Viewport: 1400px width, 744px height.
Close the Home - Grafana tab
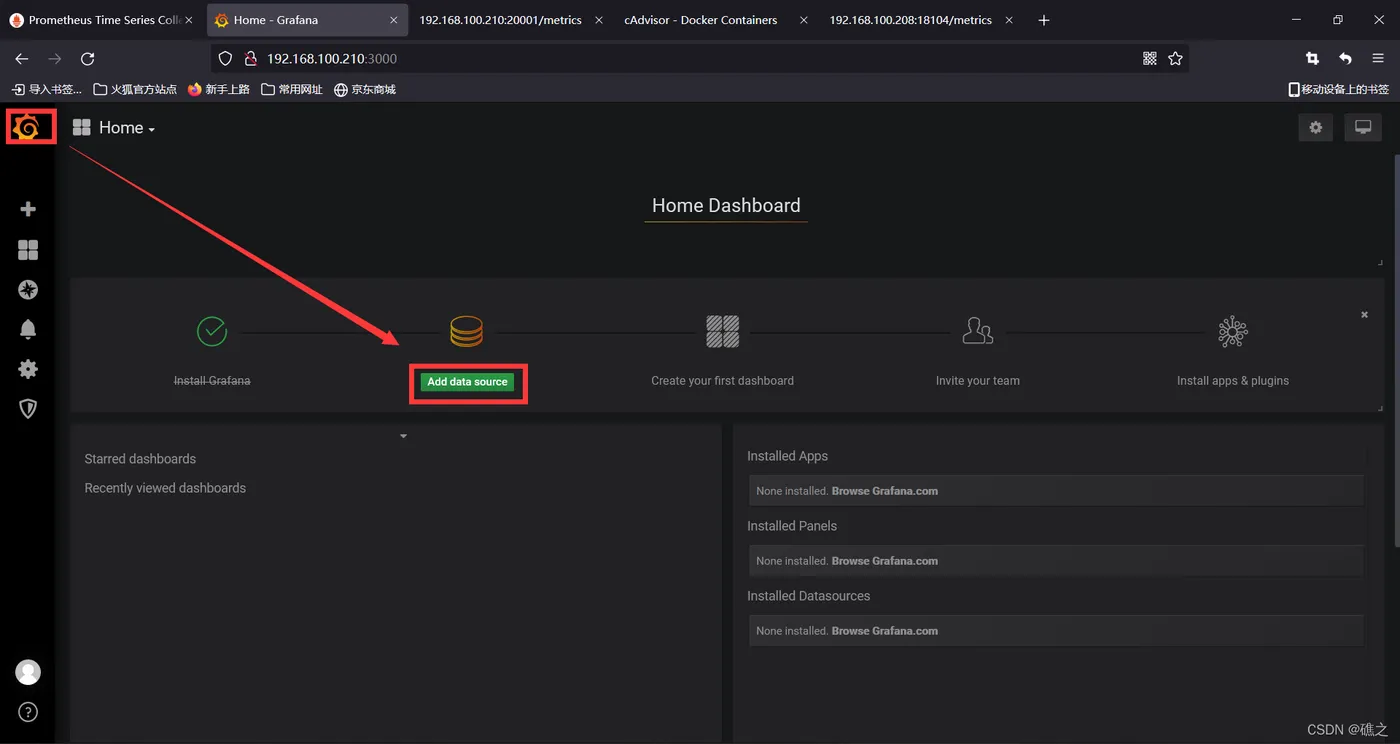394,20
